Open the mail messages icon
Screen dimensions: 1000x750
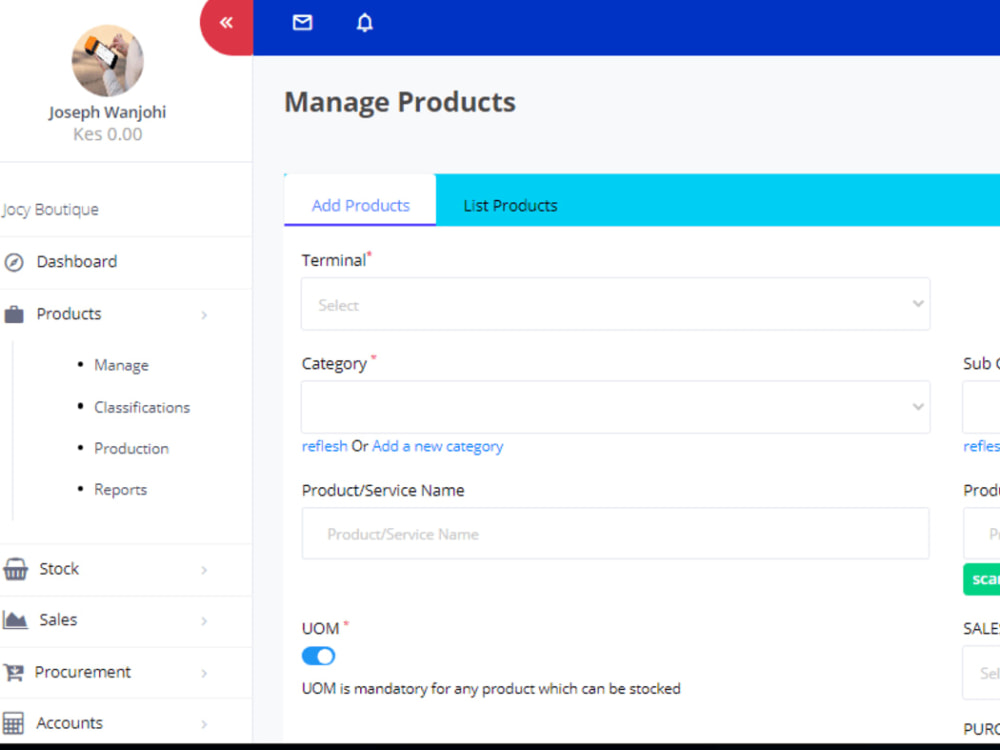pyautogui.click(x=302, y=23)
